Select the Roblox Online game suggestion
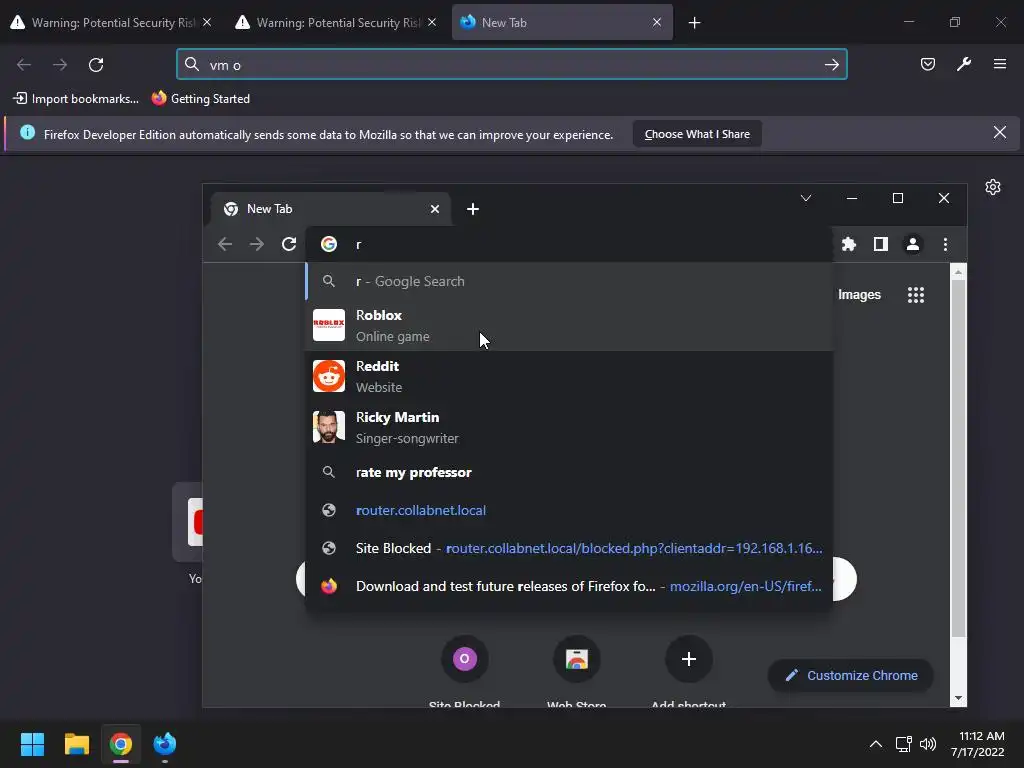 (x=569, y=325)
